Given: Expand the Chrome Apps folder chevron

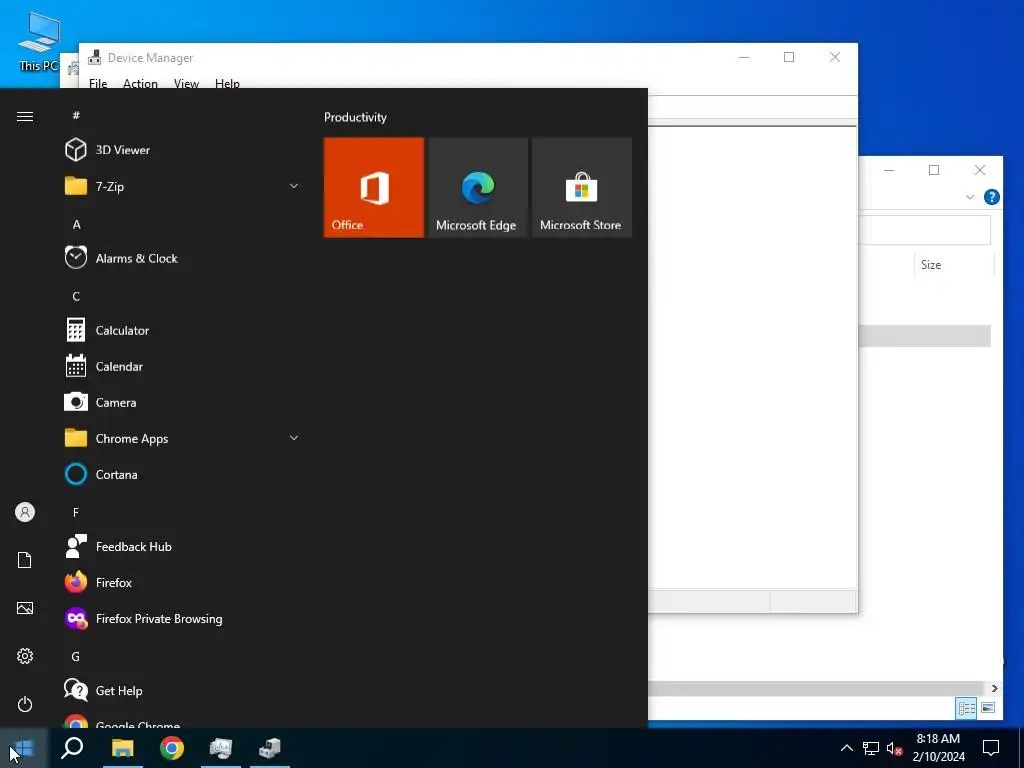Looking at the screenshot, I should coord(294,438).
